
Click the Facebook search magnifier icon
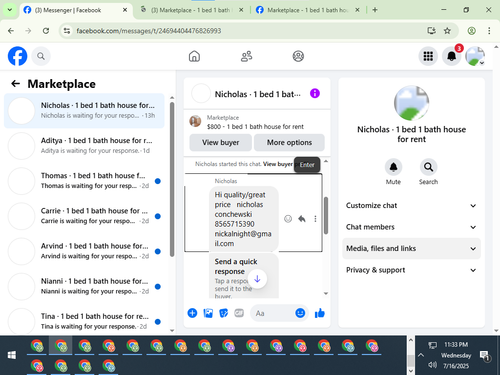coord(41,56)
